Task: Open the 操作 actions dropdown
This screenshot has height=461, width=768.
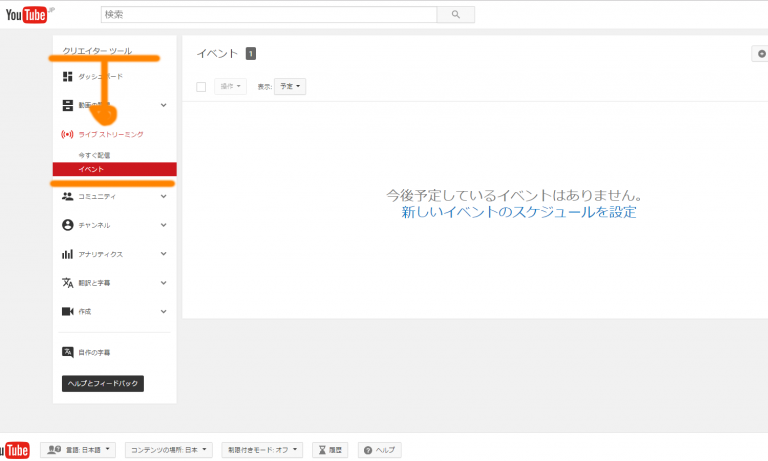Action: point(230,87)
